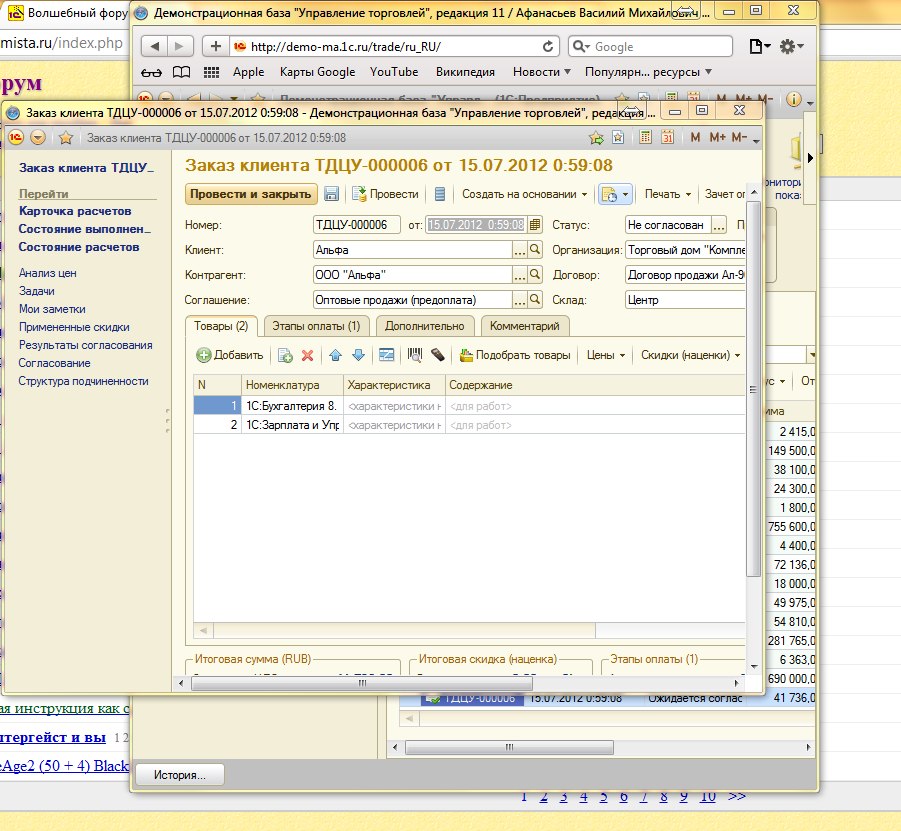Click the favorites page icon beside get-link icon
This screenshot has width=901, height=831.
[618, 137]
